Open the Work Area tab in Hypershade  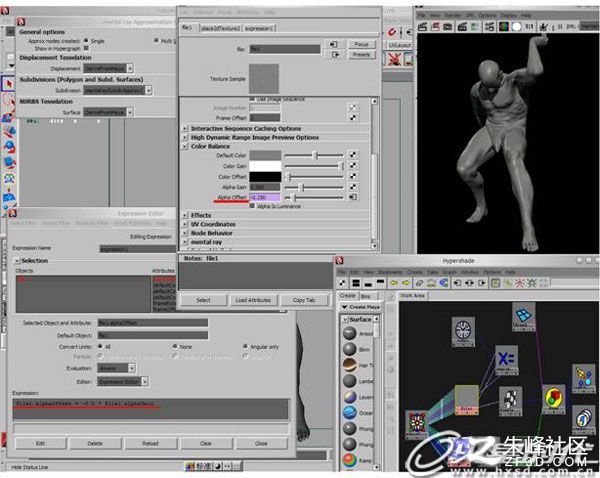(412, 296)
